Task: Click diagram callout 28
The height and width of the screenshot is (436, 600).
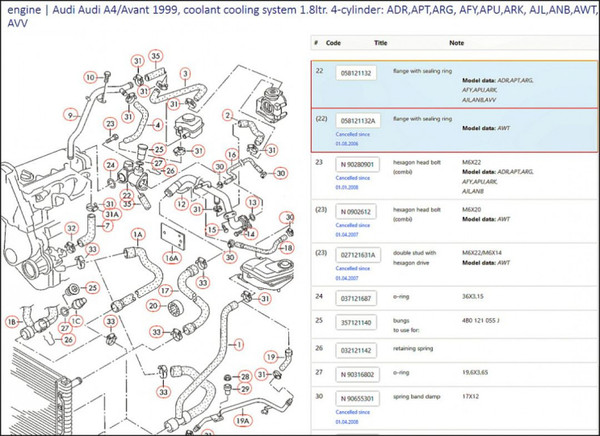Action: [x=245, y=377]
